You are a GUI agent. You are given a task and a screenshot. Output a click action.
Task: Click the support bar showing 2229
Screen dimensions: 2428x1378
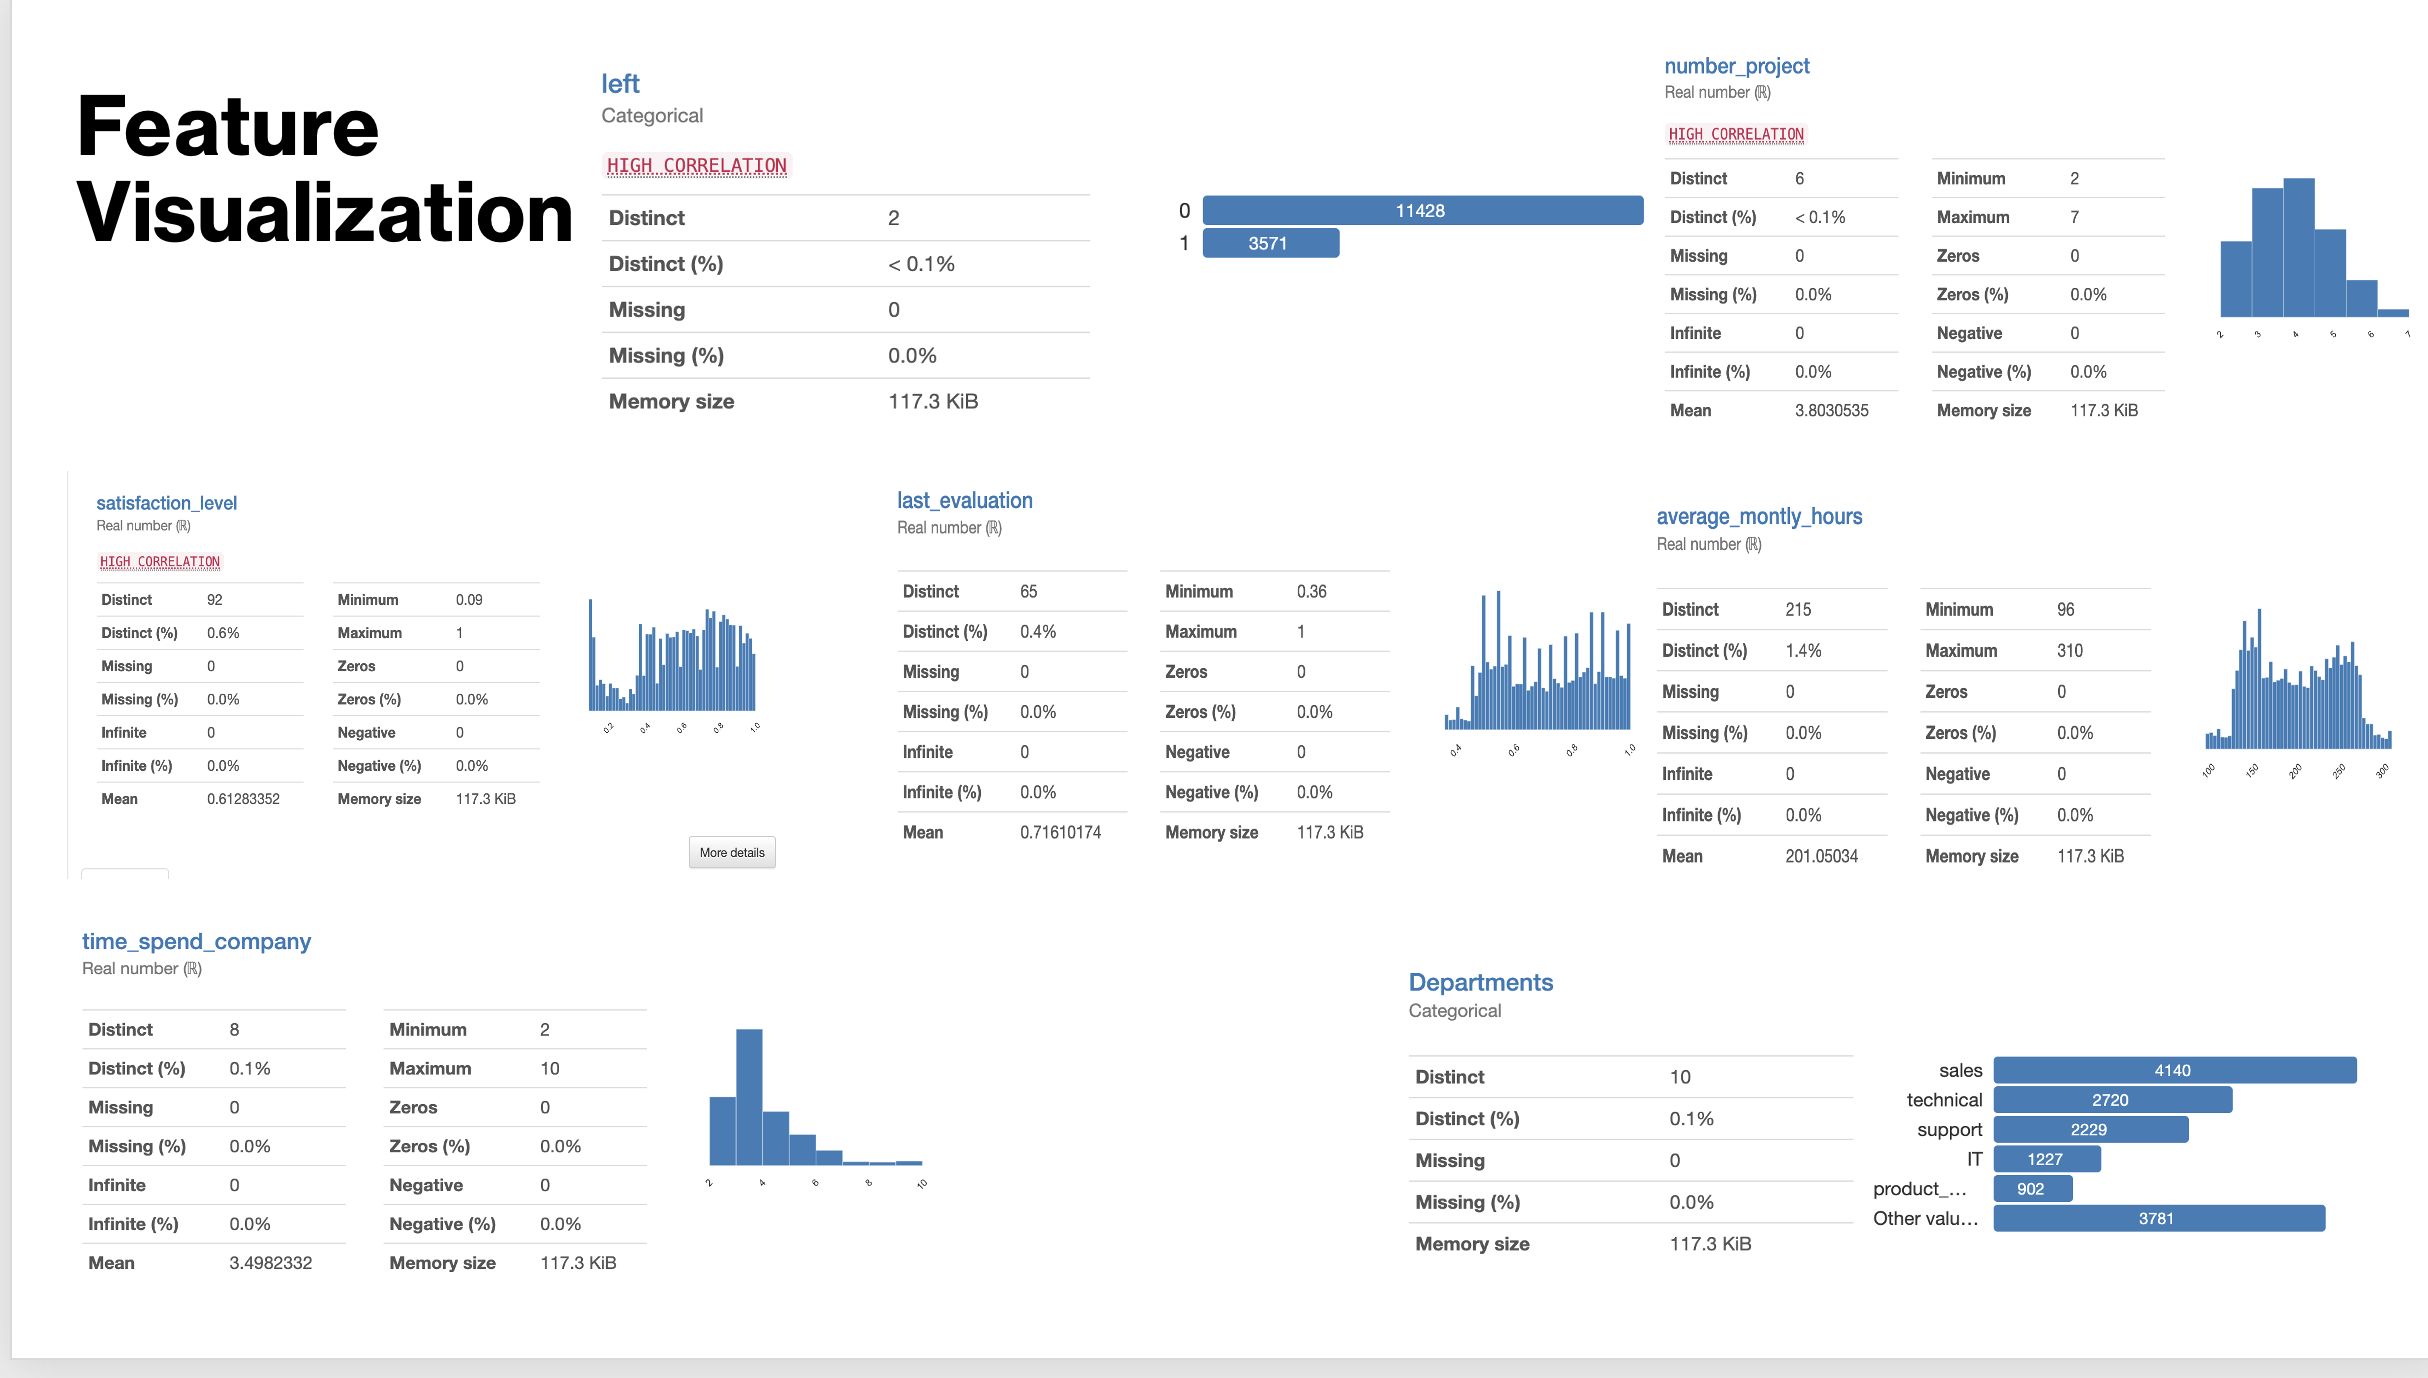2090,1129
